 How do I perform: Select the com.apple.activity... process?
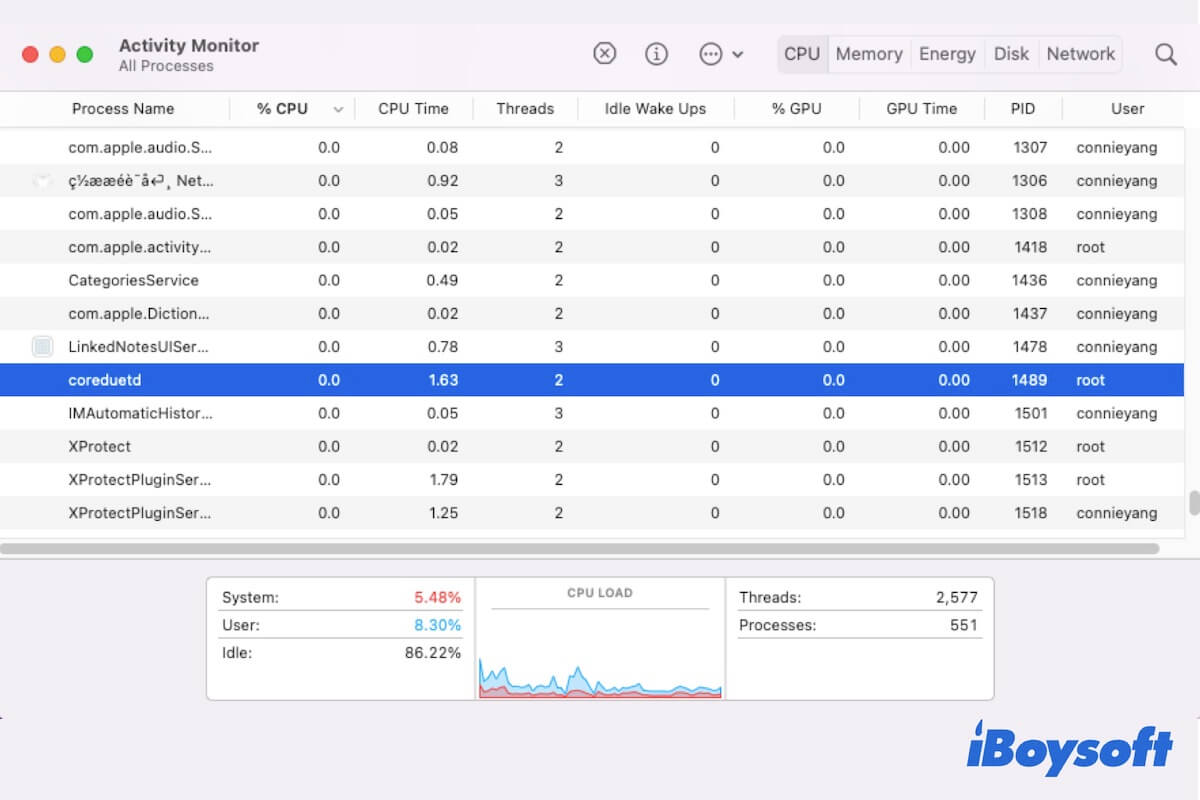pos(592,247)
